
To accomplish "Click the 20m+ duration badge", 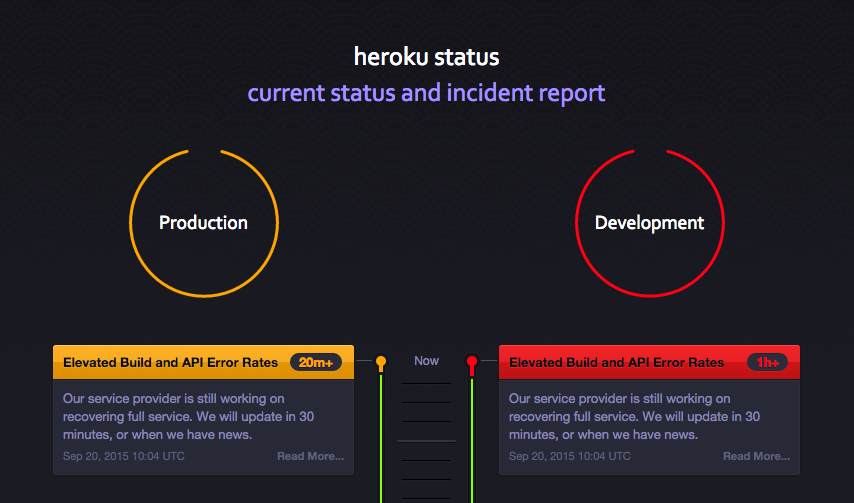I will 316,362.
